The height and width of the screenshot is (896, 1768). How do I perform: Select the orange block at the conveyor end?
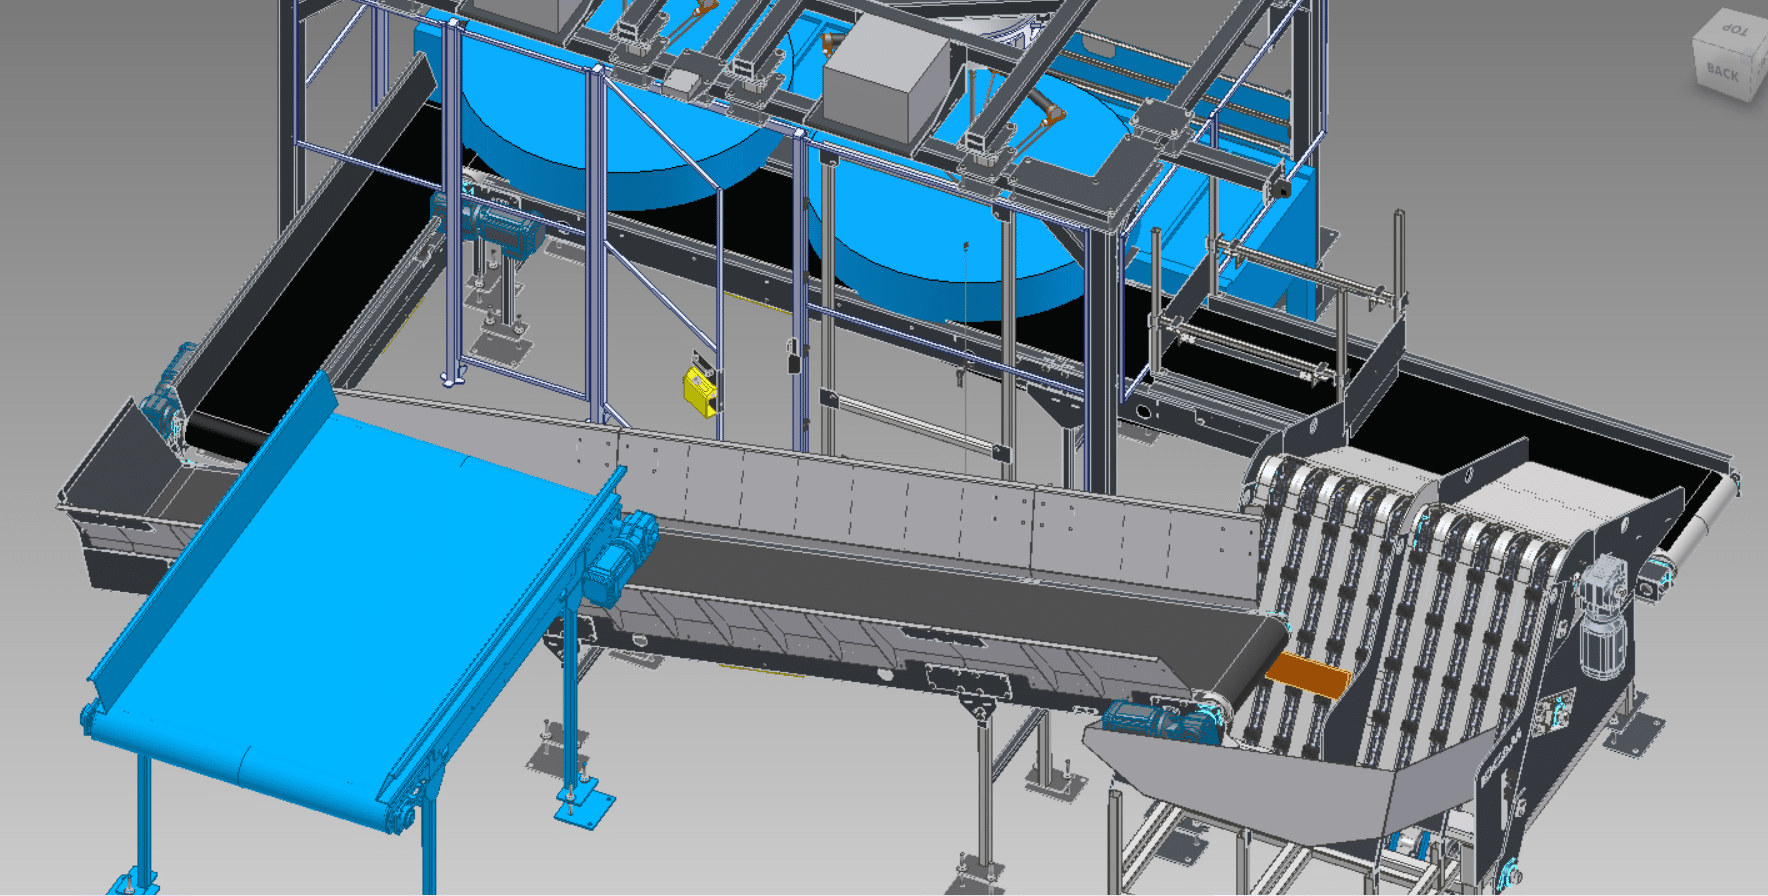pyautogui.click(x=1309, y=676)
